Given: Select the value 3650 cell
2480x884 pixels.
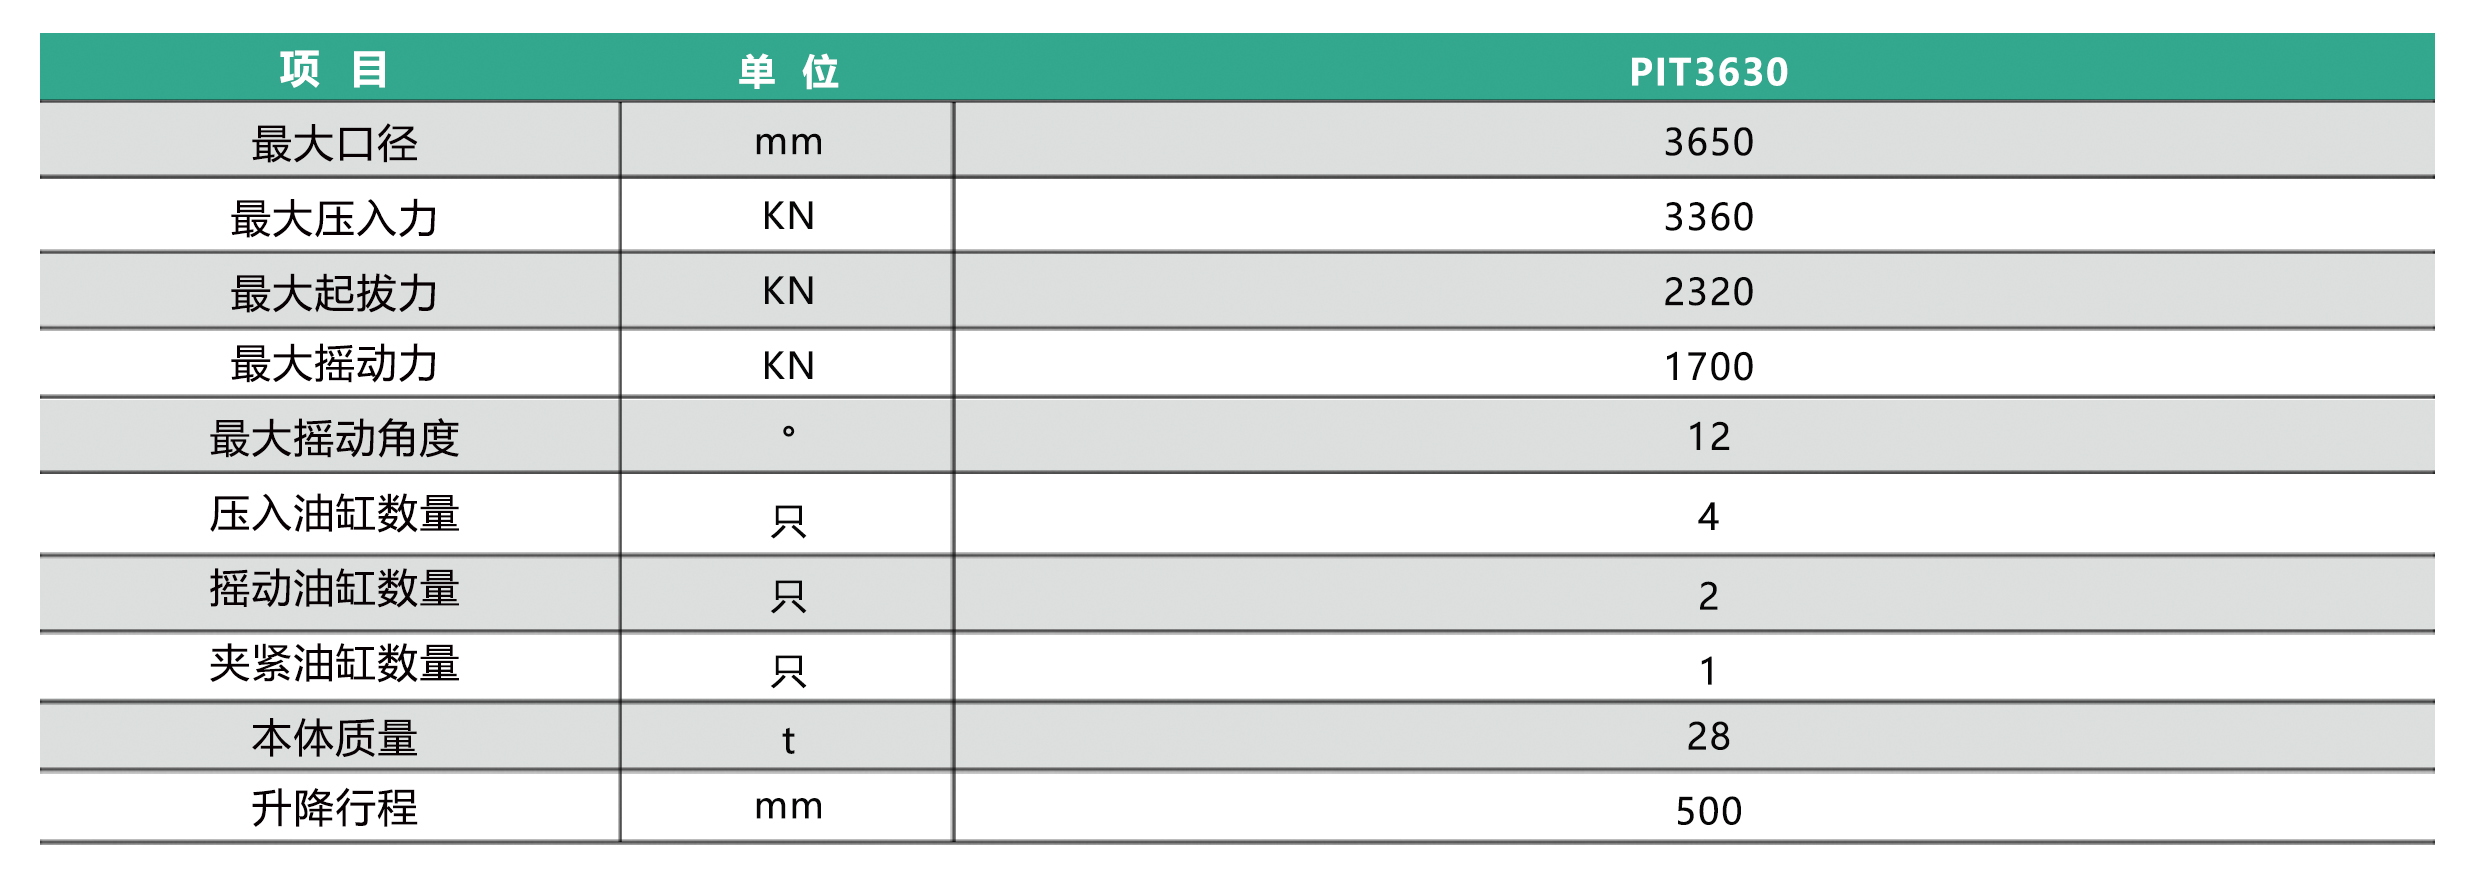Looking at the screenshot, I should 1708,142.
